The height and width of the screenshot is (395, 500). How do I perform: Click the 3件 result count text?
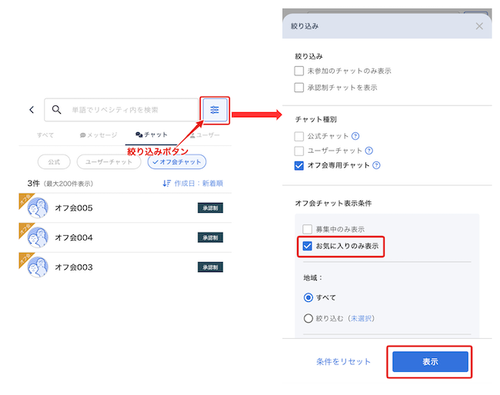[x=33, y=183]
